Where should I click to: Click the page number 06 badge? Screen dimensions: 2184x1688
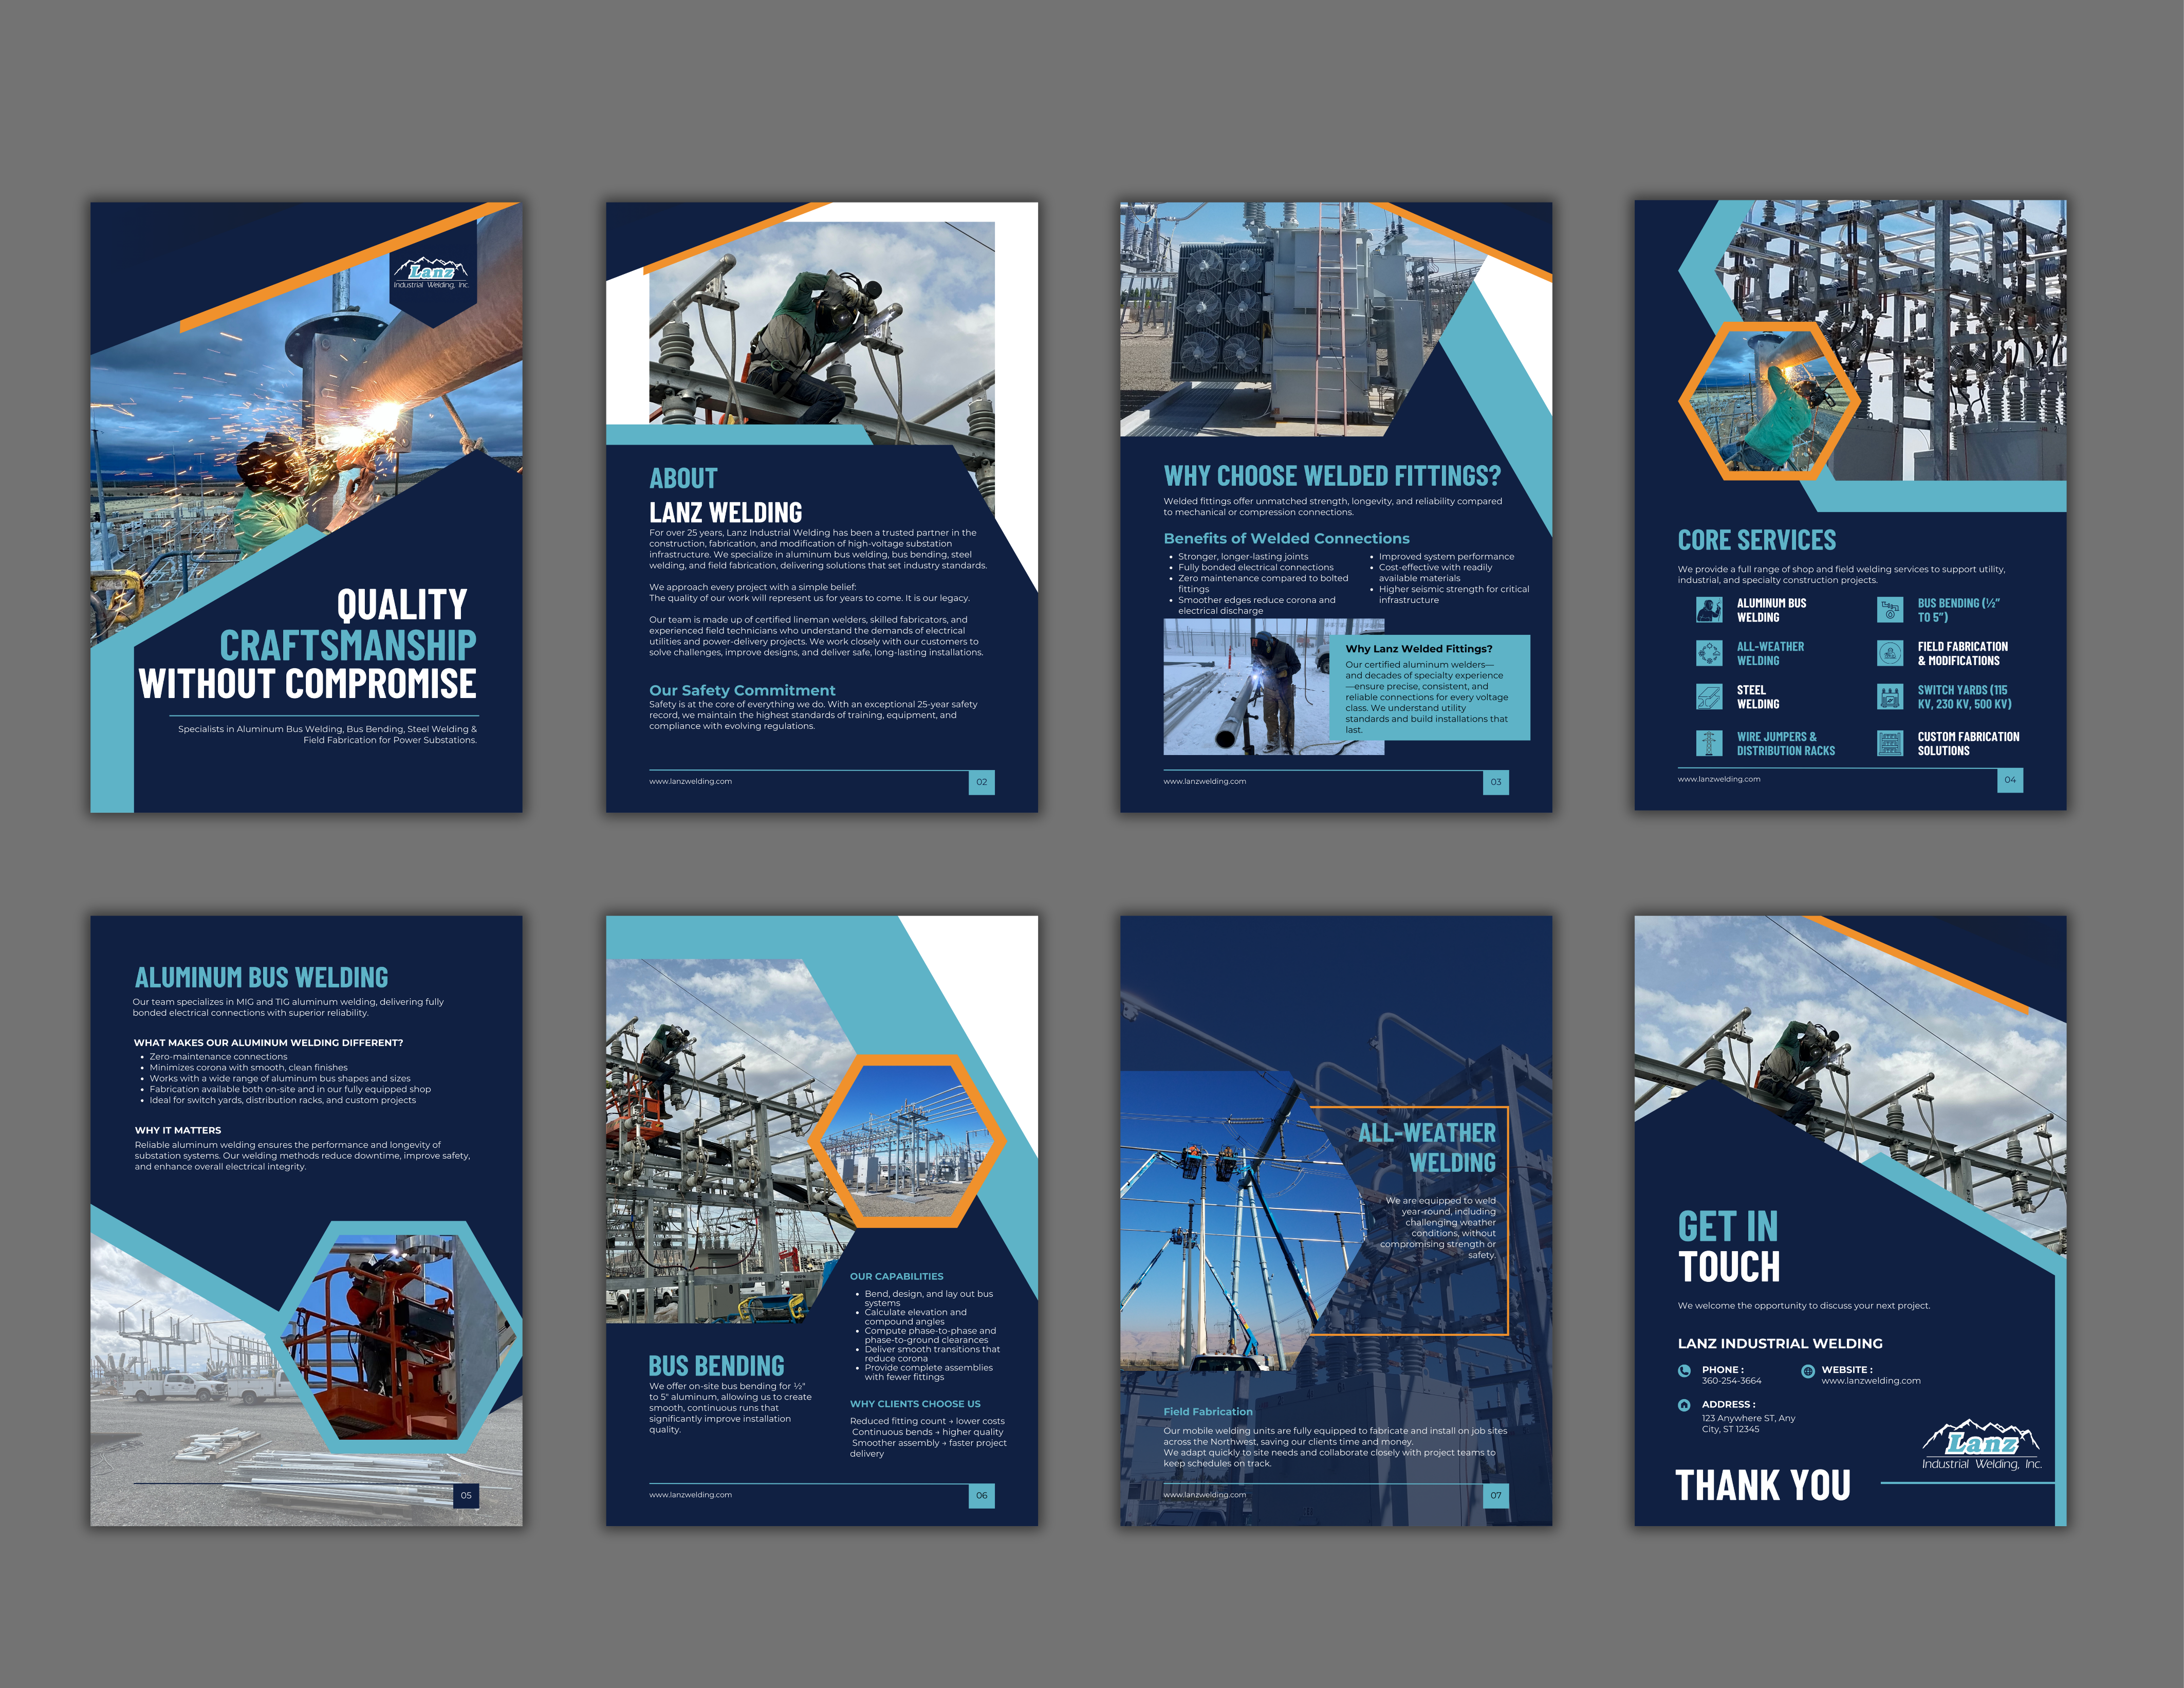[983, 1495]
